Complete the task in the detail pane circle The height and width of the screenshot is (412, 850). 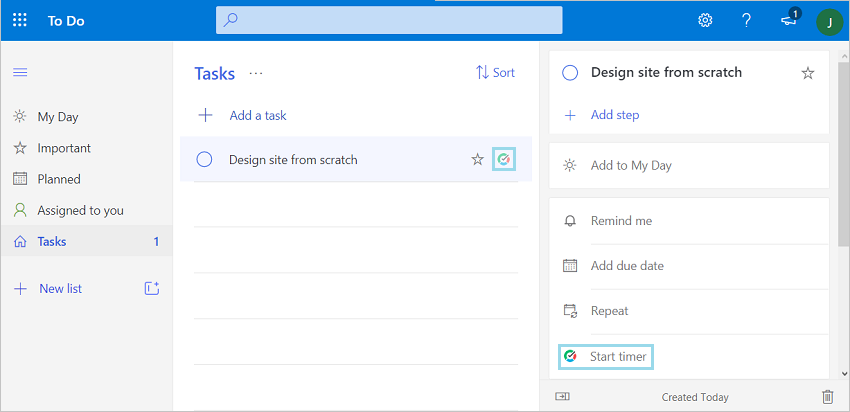570,73
